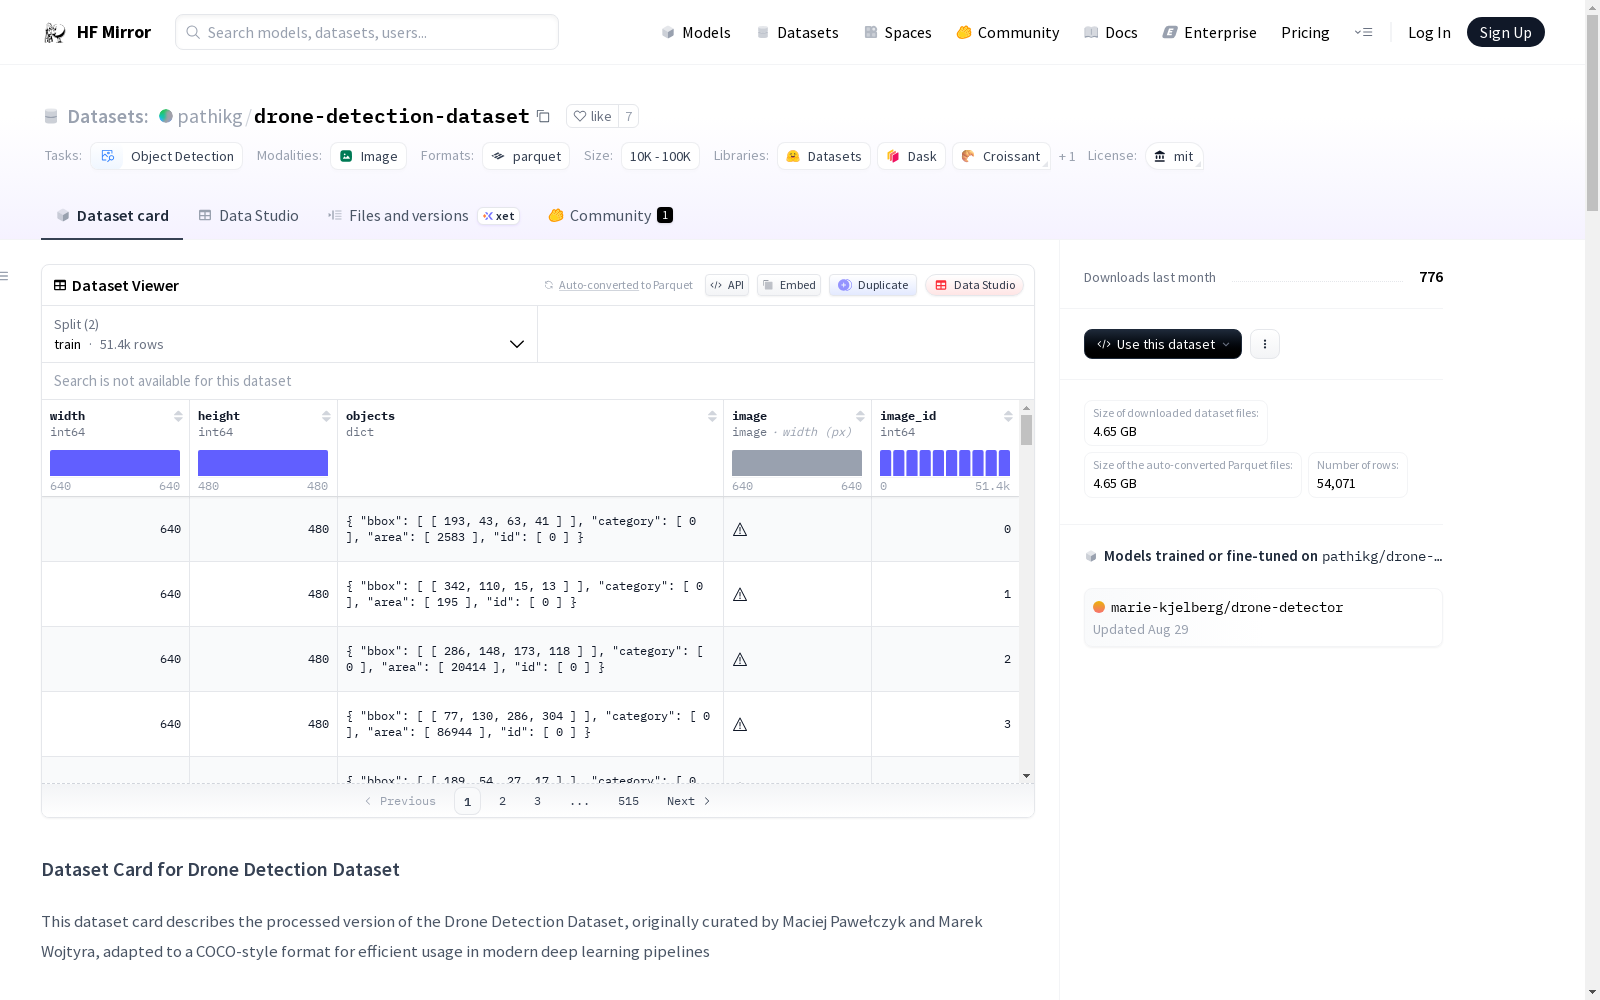Go to page 3 of the table
The height and width of the screenshot is (1000, 1600).
coord(537,801)
